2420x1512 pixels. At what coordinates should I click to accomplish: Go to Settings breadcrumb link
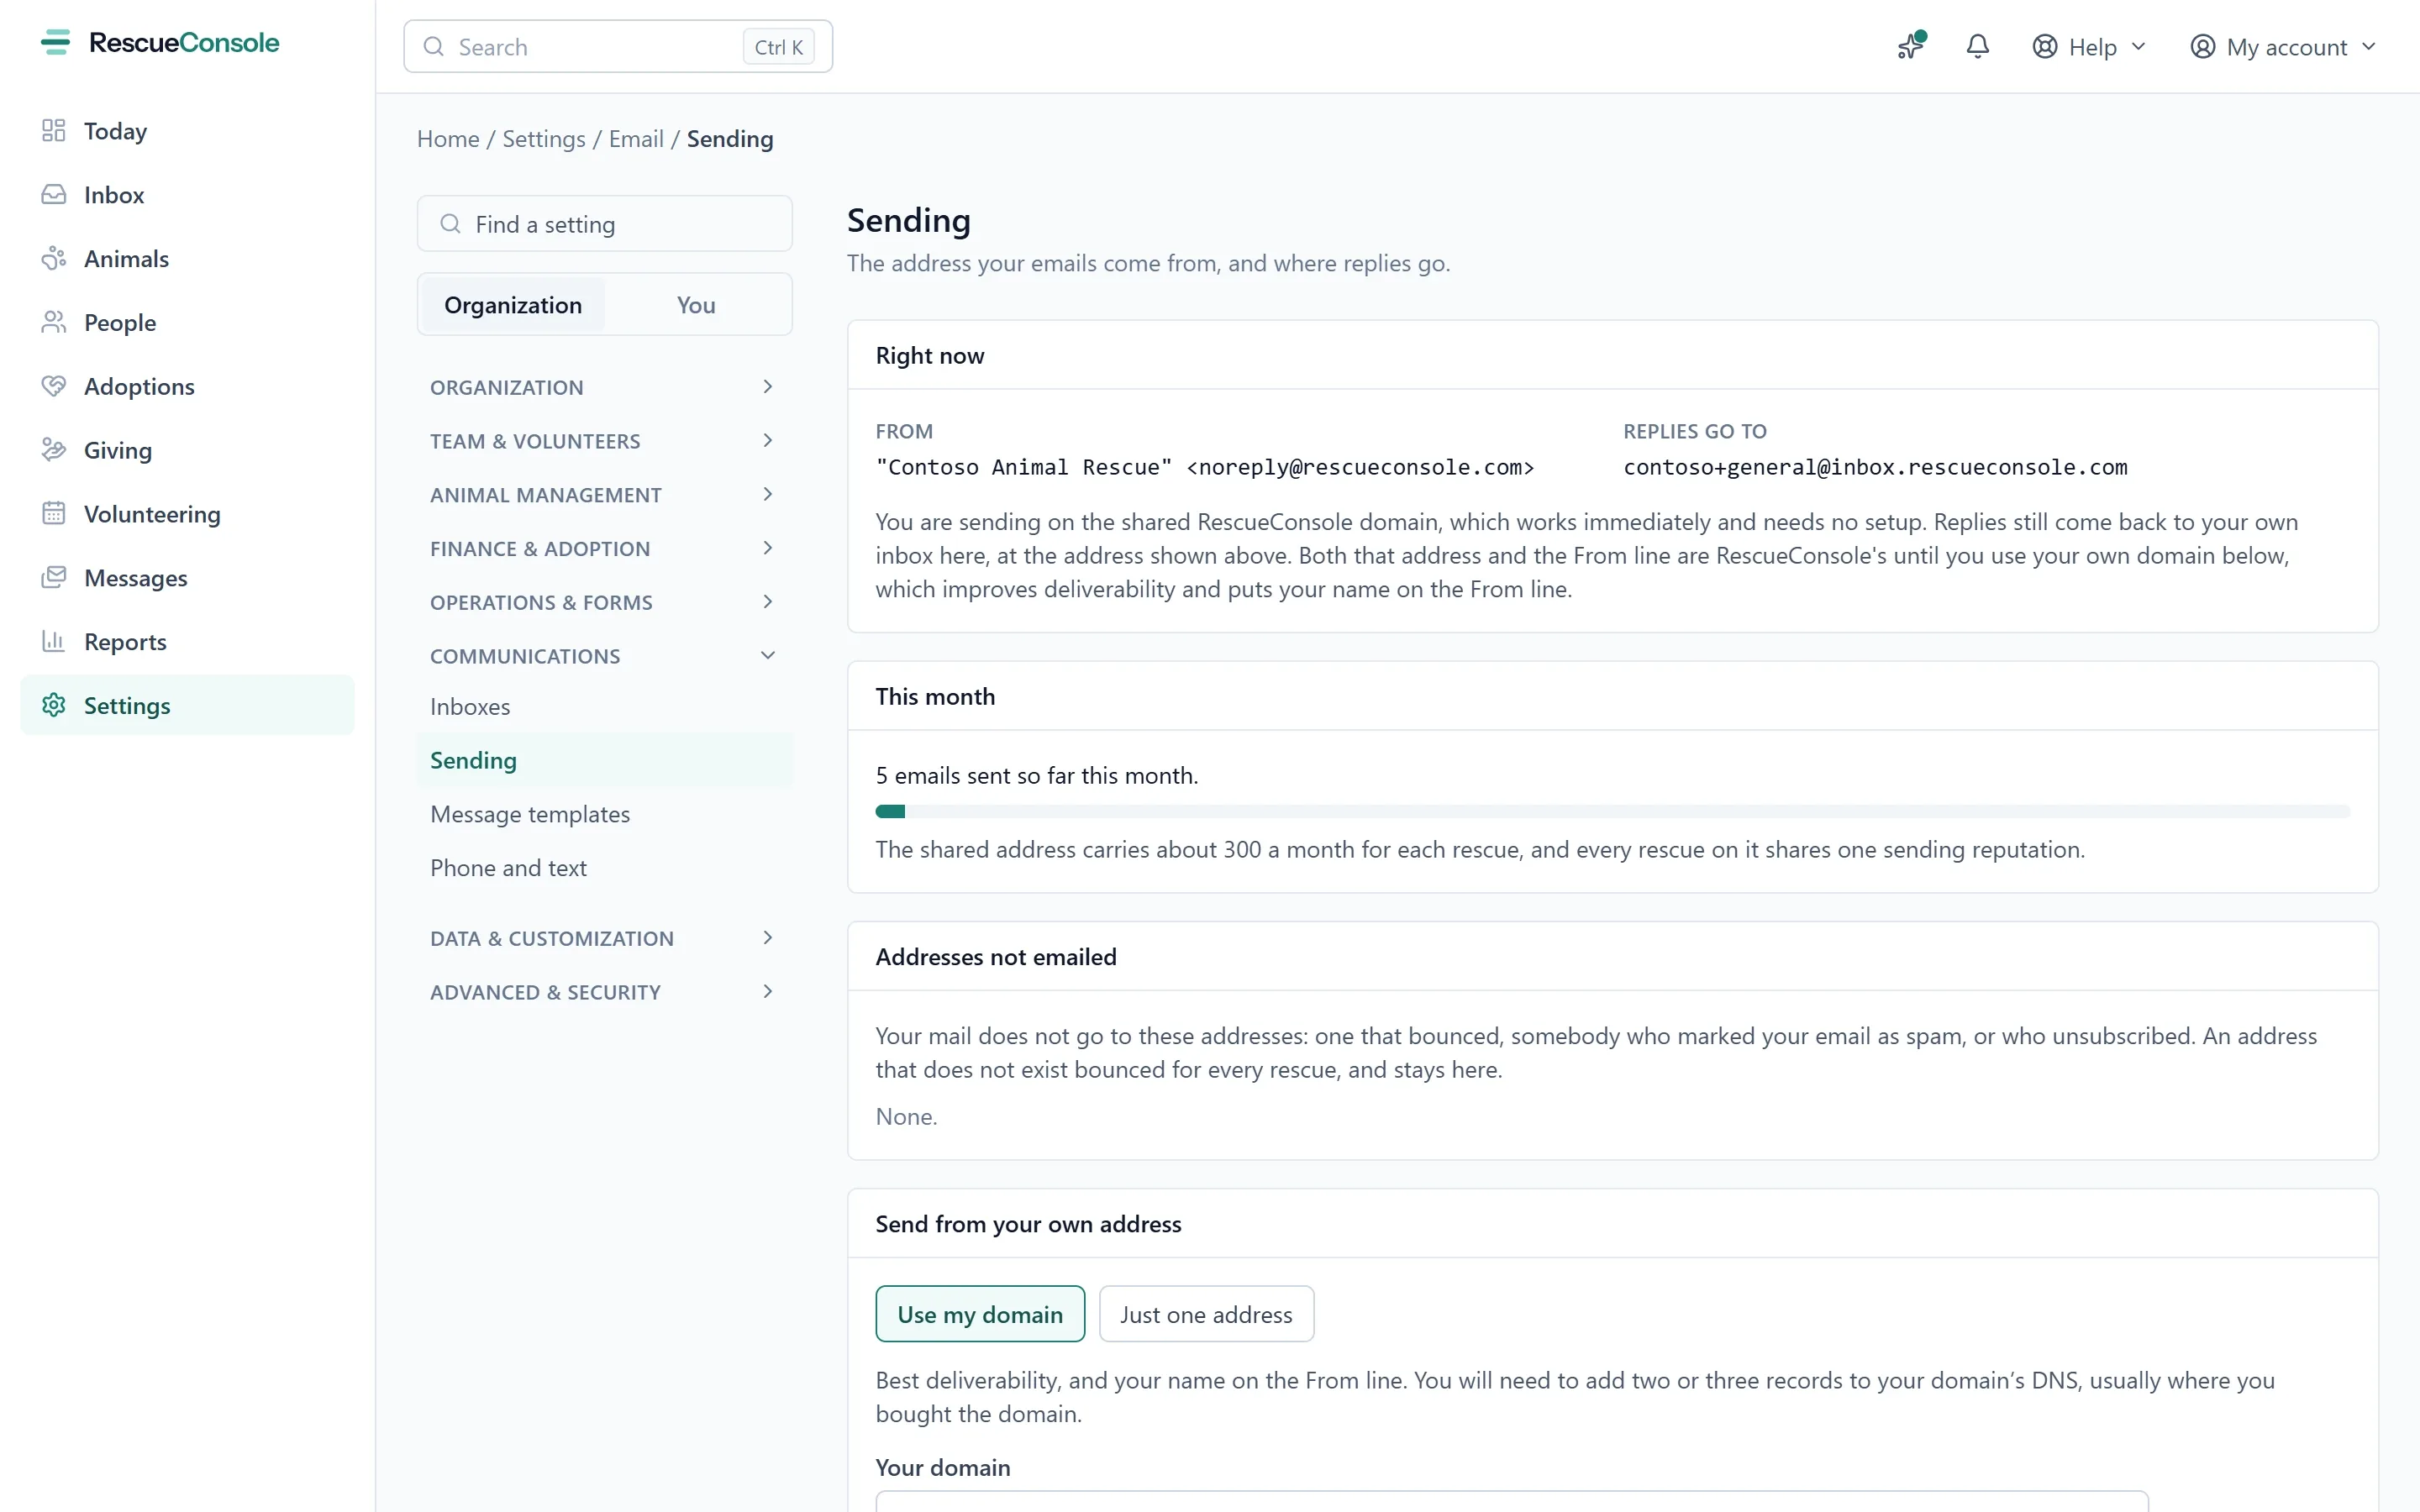544,139
